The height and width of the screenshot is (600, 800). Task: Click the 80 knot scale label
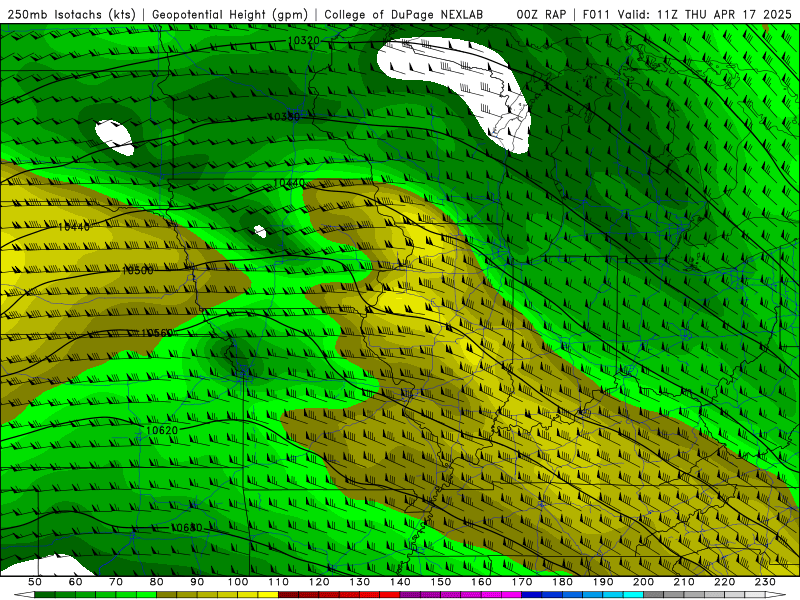pos(157,582)
